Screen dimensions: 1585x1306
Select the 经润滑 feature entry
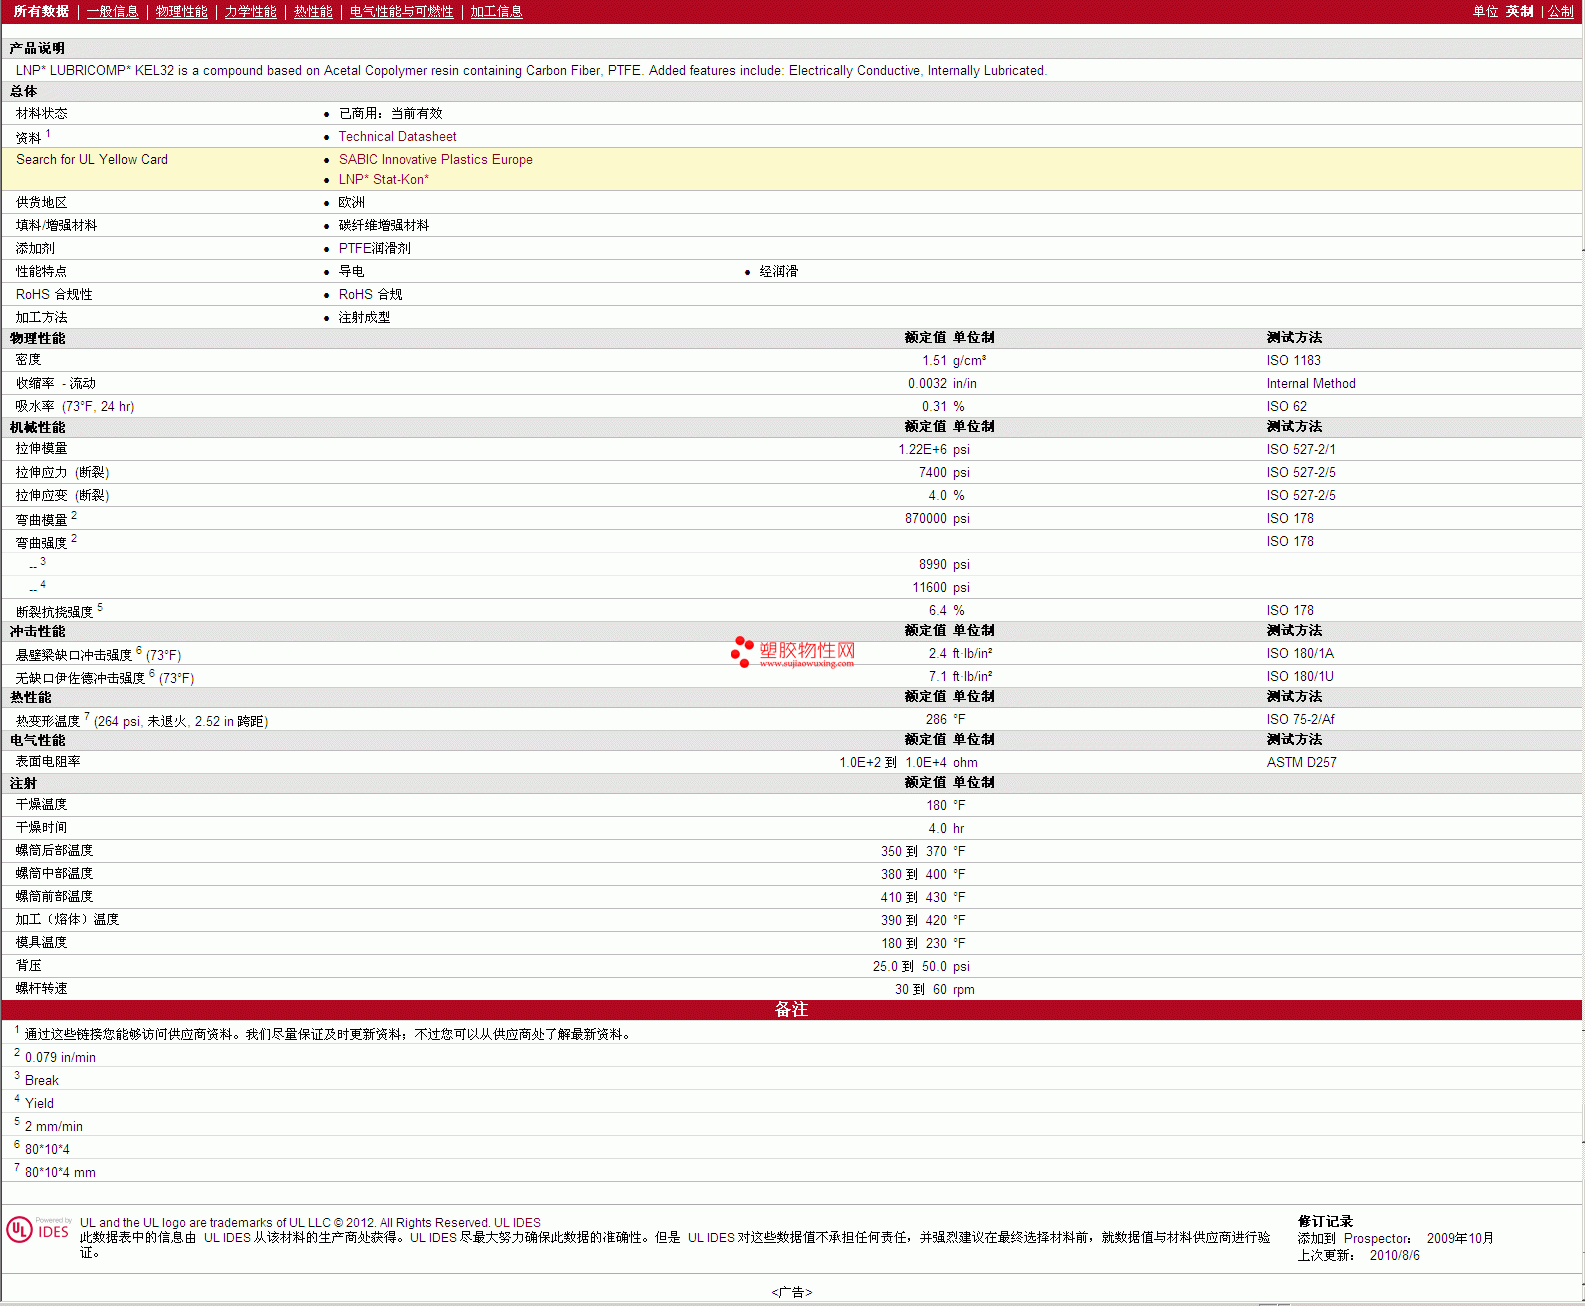click(778, 271)
